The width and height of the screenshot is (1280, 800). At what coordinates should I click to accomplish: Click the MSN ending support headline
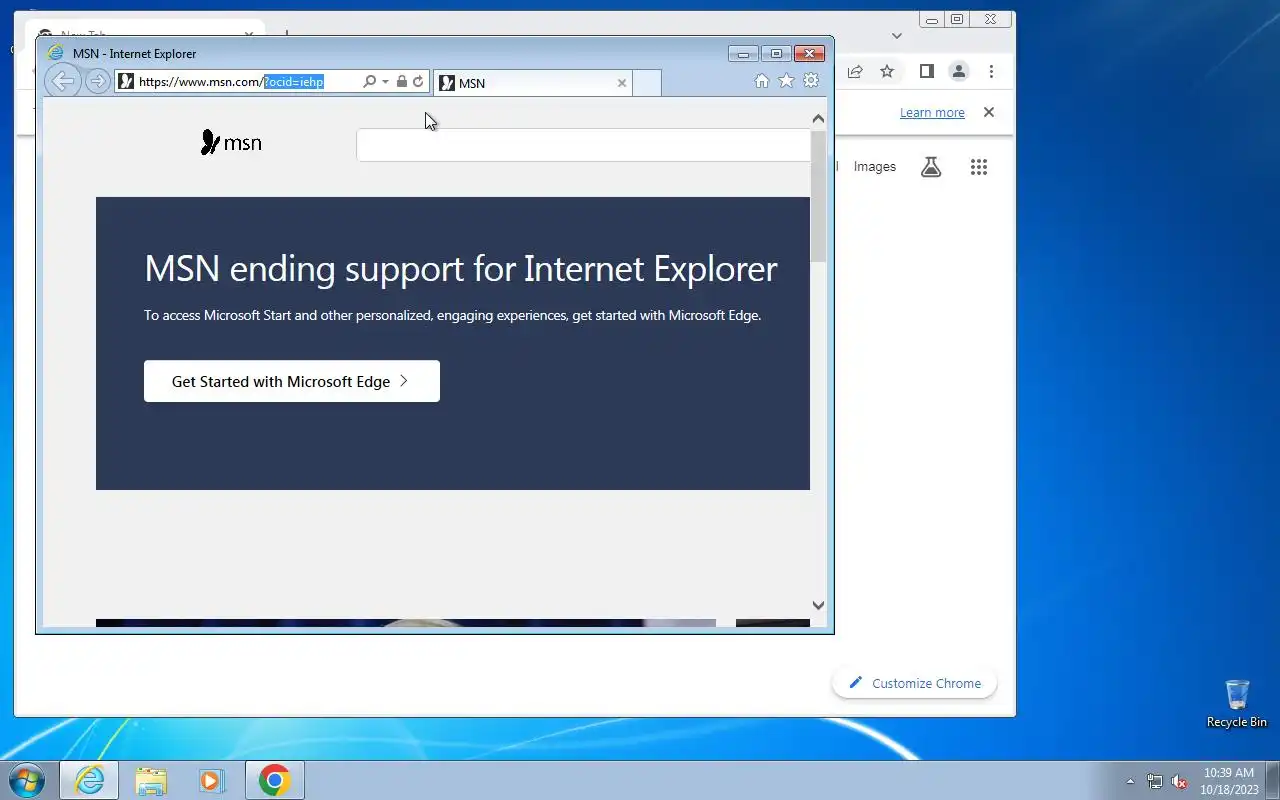[x=461, y=269]
